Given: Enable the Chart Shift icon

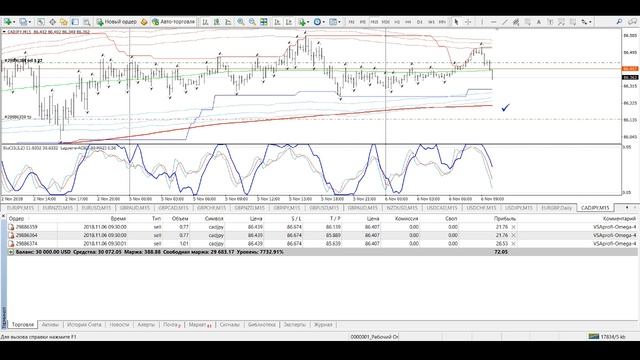Looking at the screenshot, I should [x=289, y=22].
